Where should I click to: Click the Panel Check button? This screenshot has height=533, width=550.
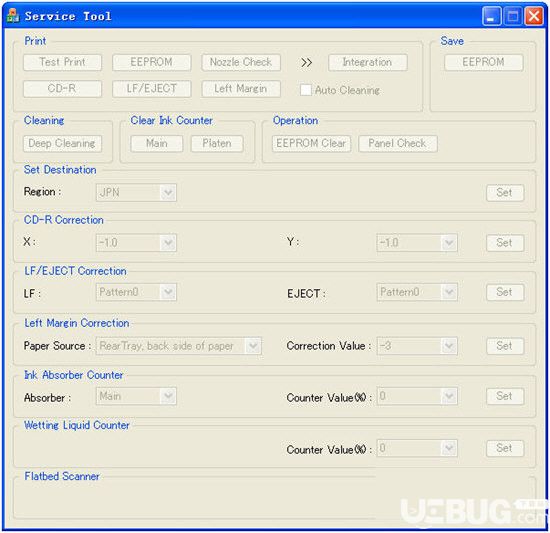coord(398,143)
